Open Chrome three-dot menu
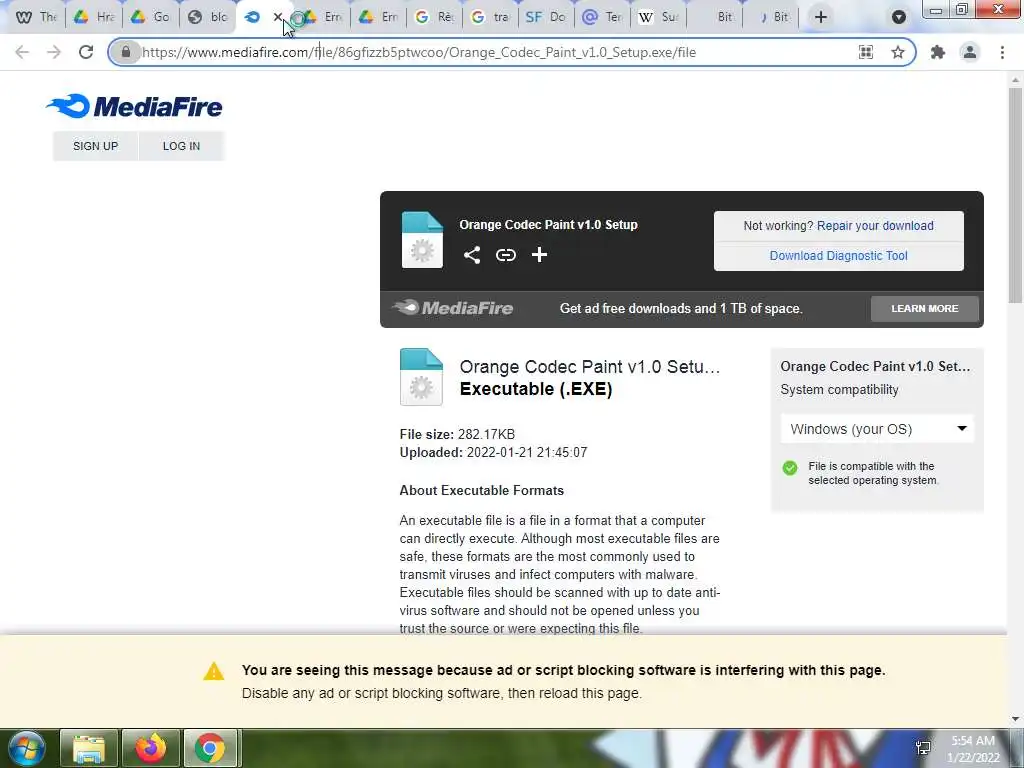This screenshot has height=768, width=1024. [x=1002, y=52]
